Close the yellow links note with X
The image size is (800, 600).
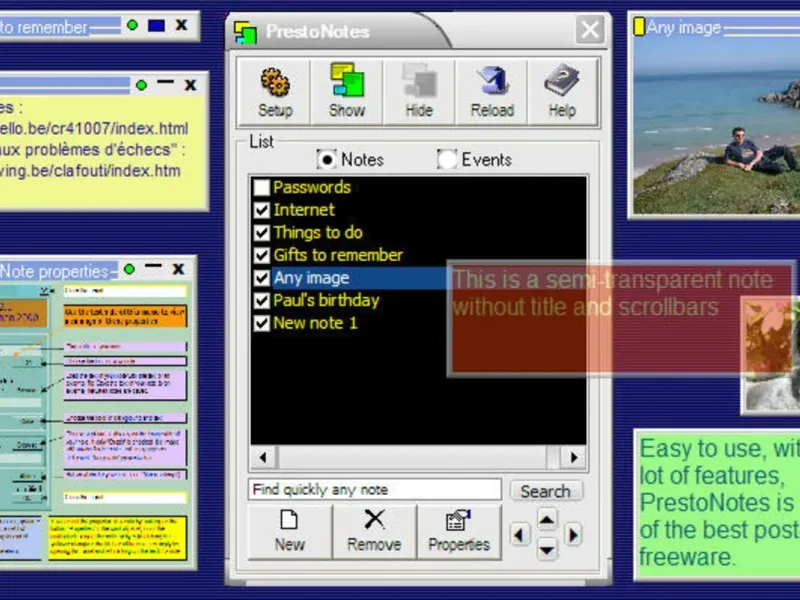(190, 85)
